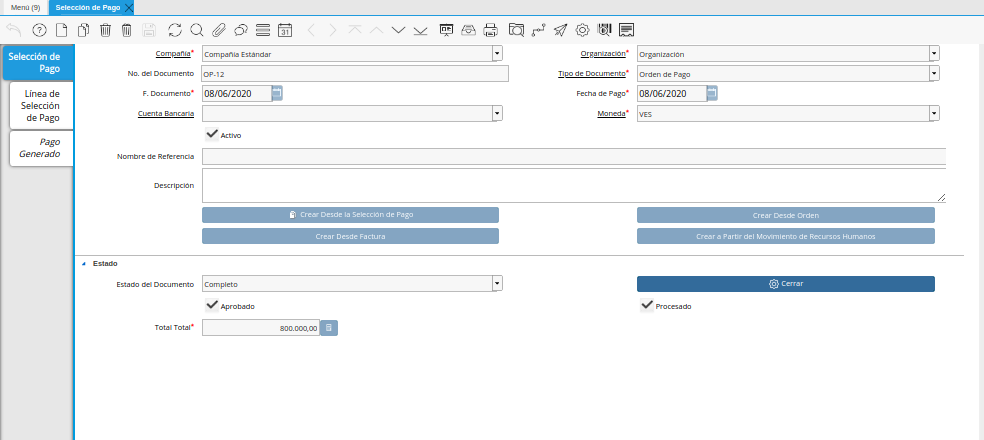Image resolution: width=984 pixels, height=440 pixels.
Task: Click into the Descripción text area
Action: click(x=574, y=185)
